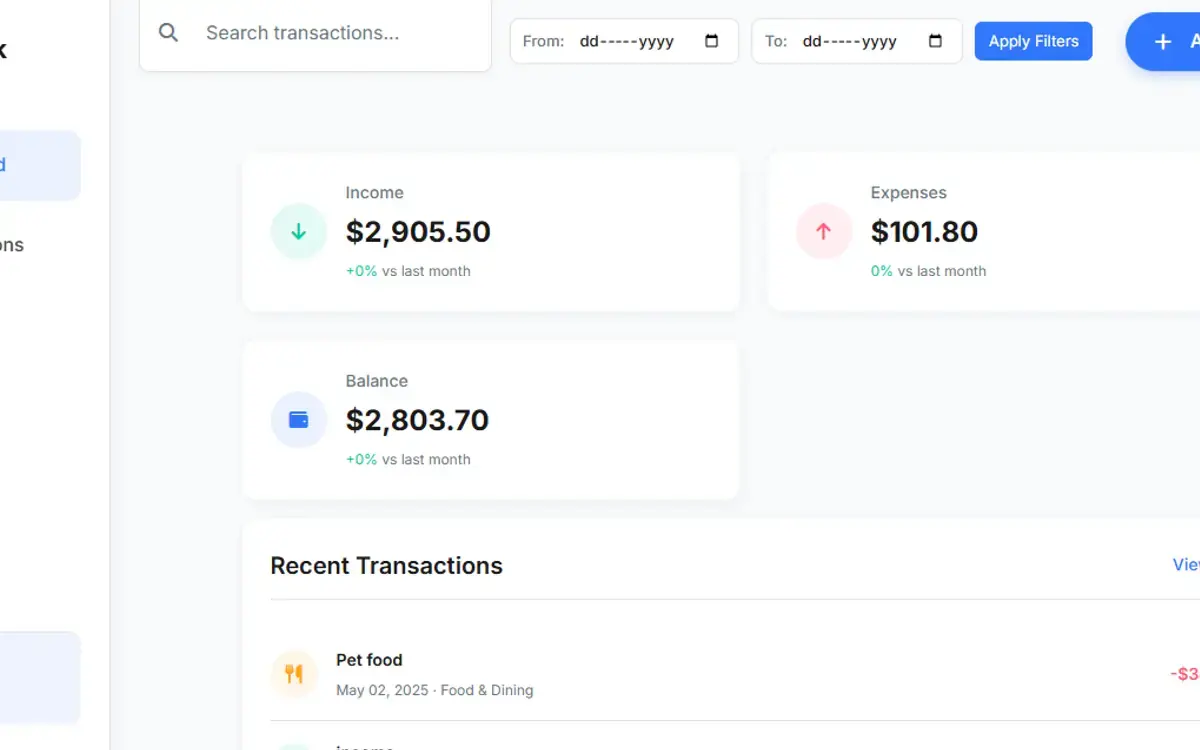Image resolution: width=1200 pixels, height=750 pixels.
Task: Apply the date filters
Action: coord(1033,41)
